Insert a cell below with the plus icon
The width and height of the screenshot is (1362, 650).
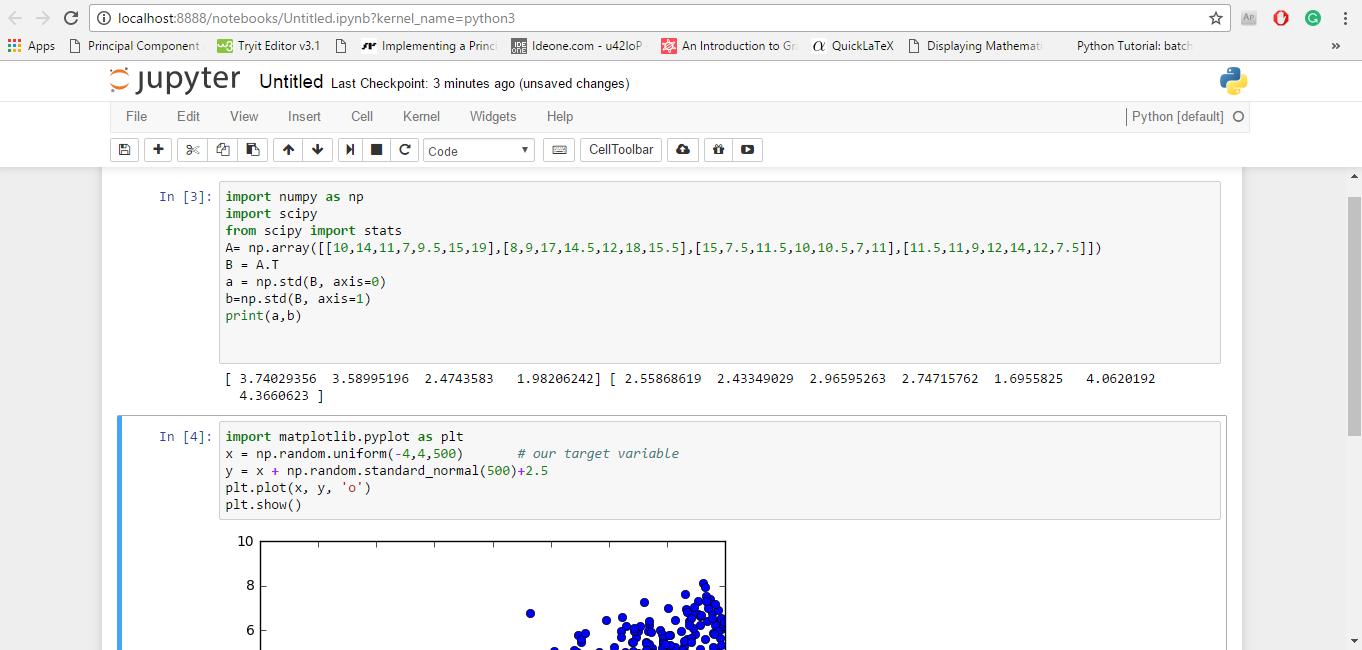coord(158,150)
